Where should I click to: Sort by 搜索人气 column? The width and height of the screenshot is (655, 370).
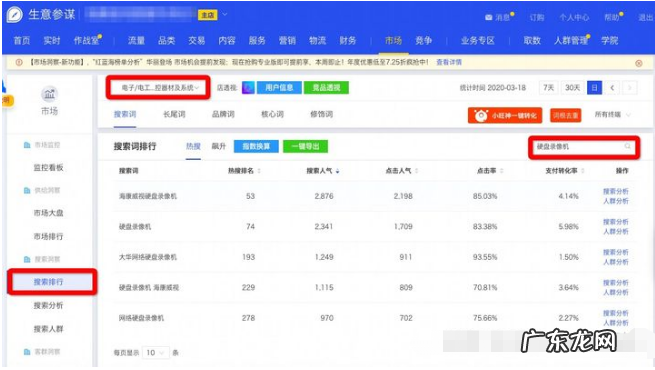click(x=338, y=171)
